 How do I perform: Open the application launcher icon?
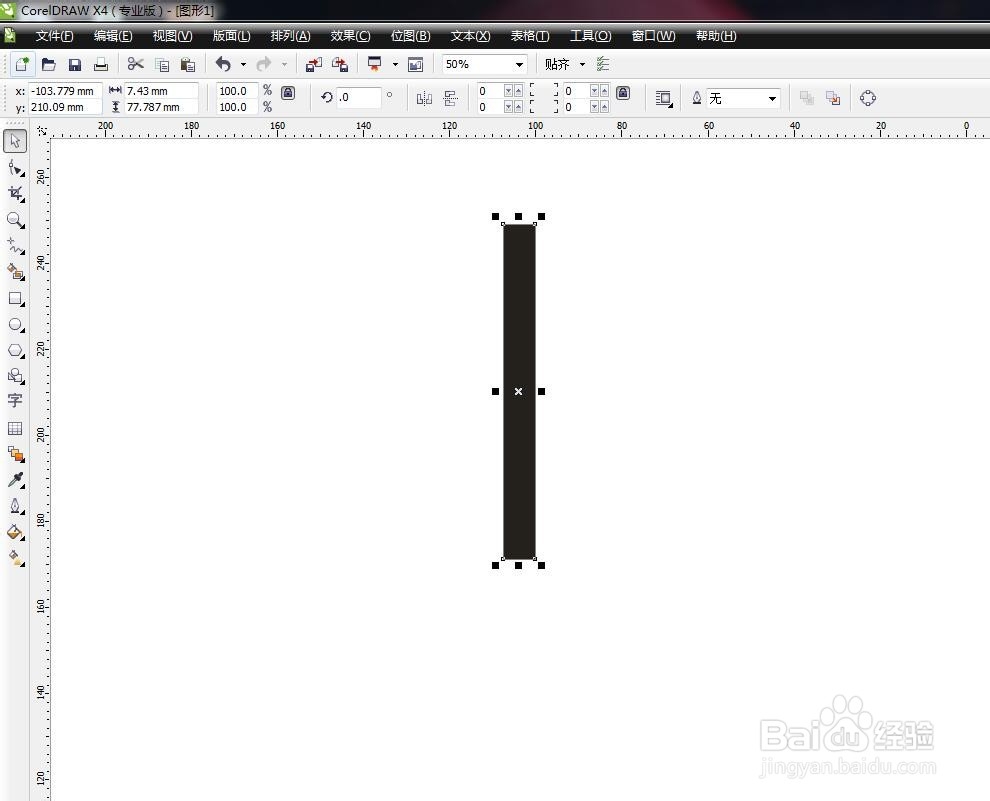point(375,64)
